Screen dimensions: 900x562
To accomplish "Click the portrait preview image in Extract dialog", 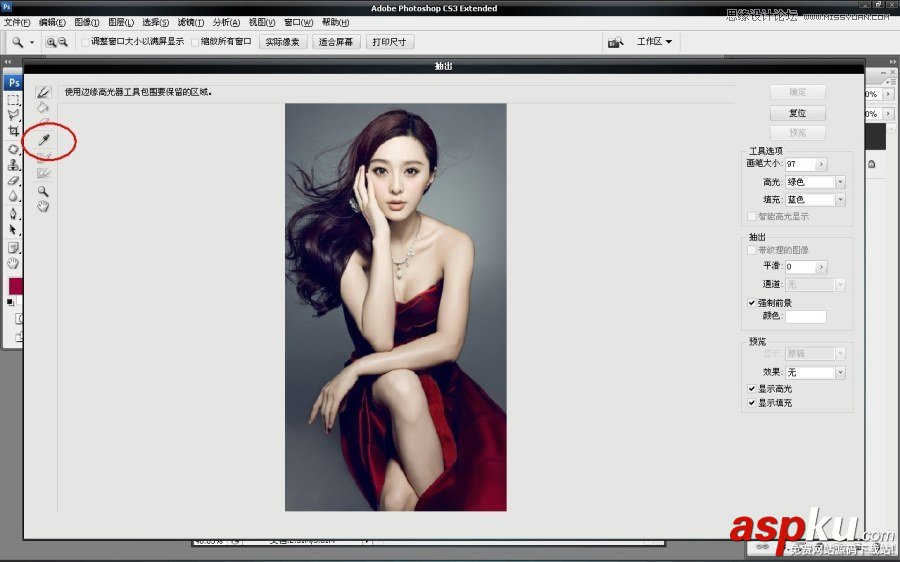I will tap(396, 307).
